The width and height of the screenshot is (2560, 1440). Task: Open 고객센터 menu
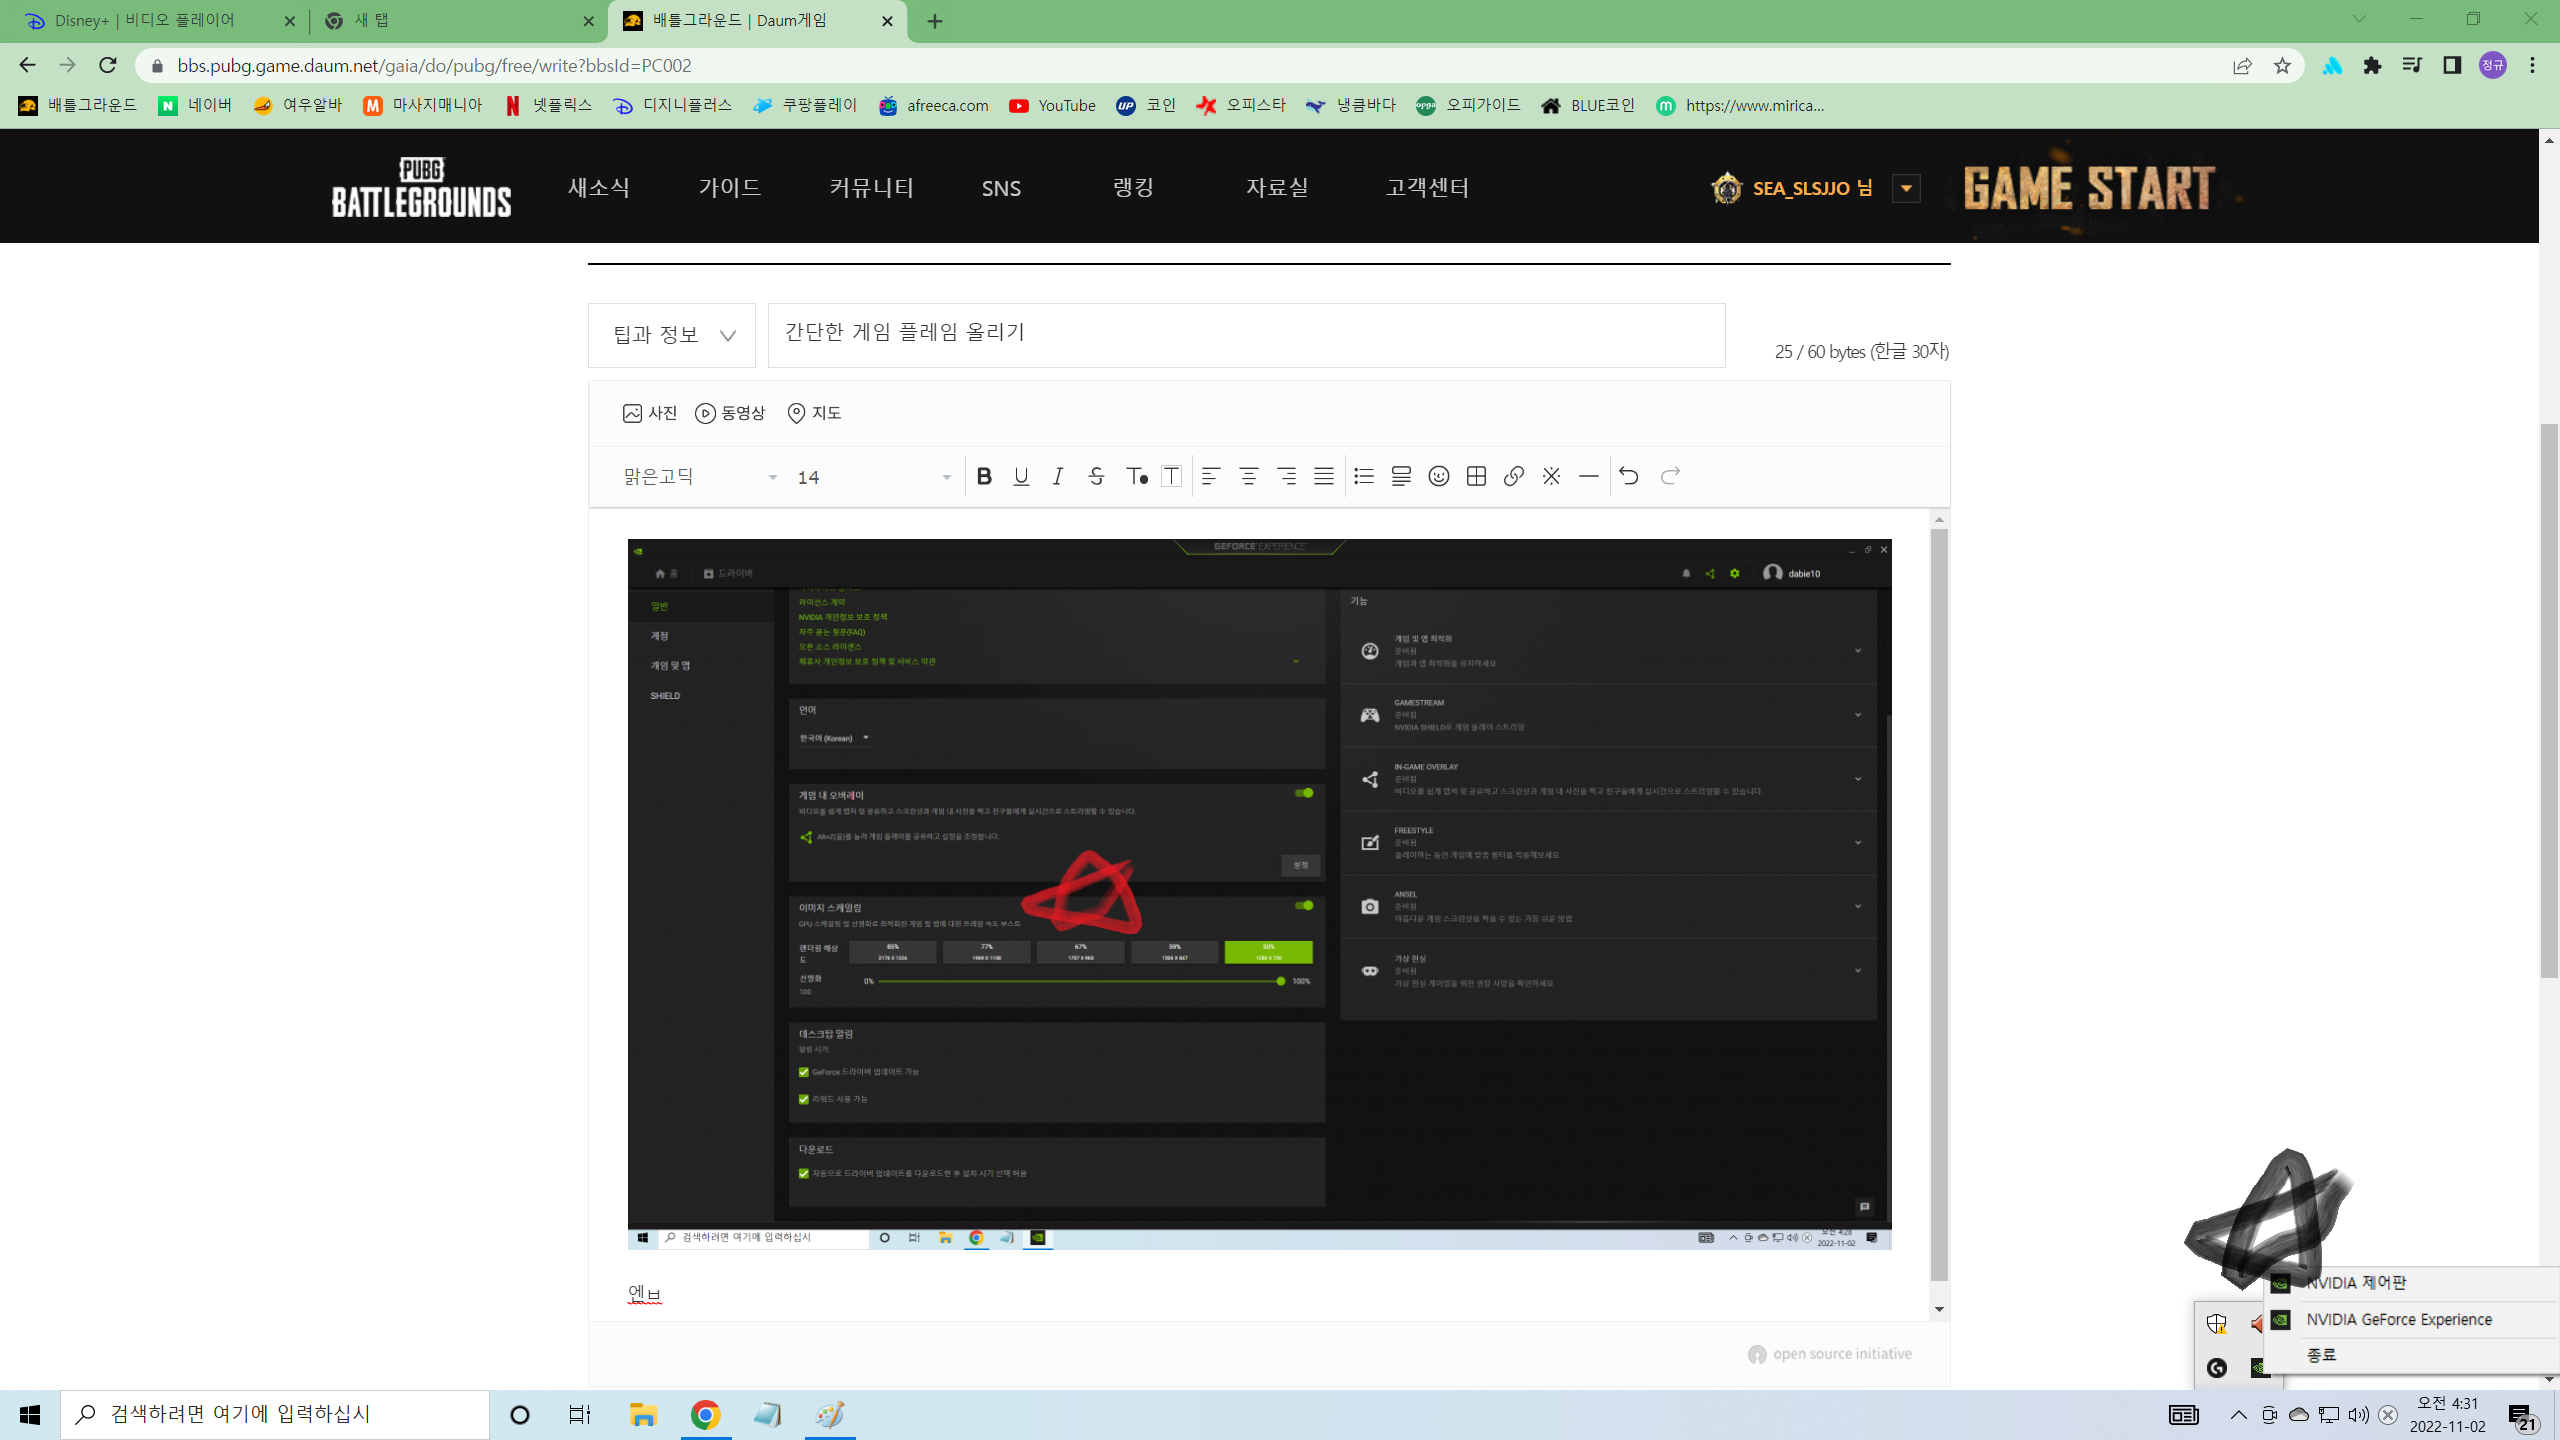click(x=1427, y=187)
